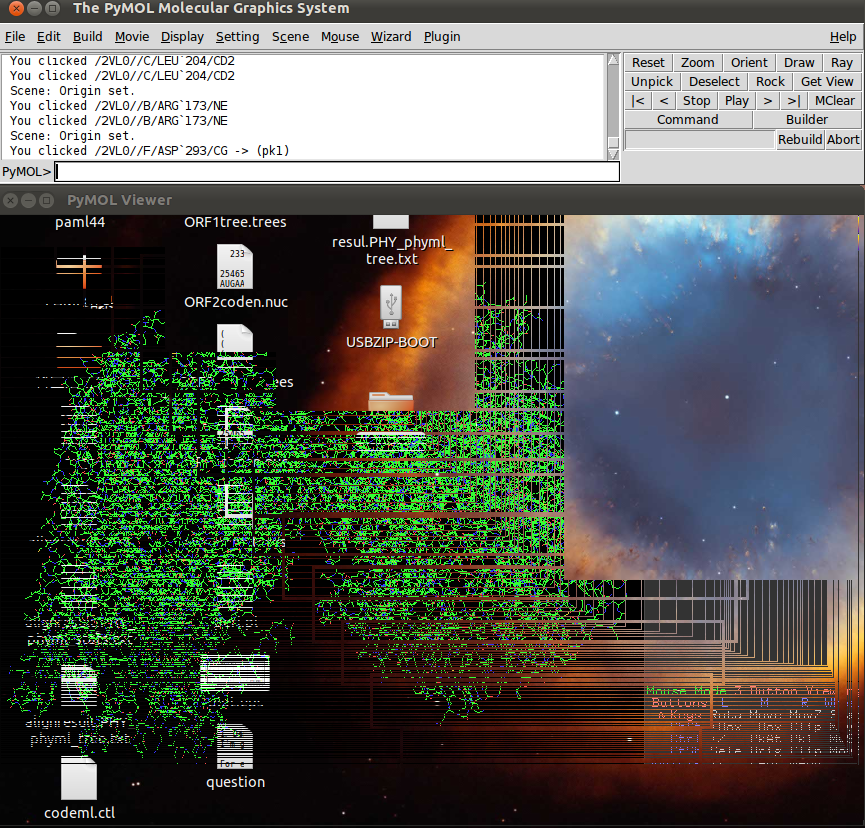Open the USBZIP-BOOT drive icon
865x828 pixels.
pyautogui.click(x=391, y=307)
